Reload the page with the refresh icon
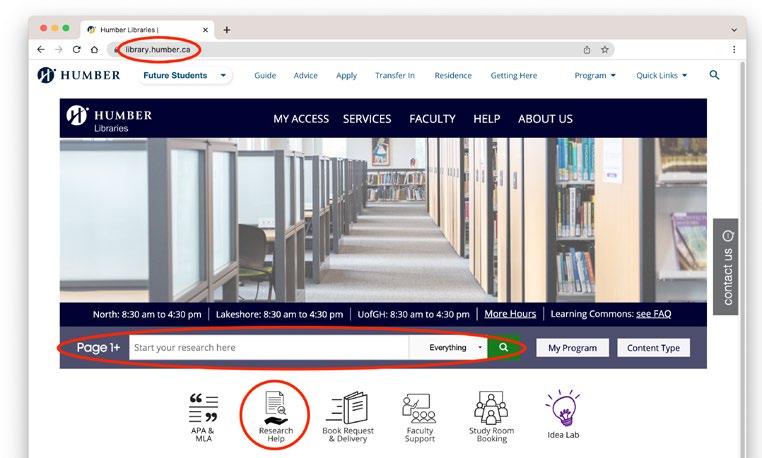Screen dimensions: 762x458 pyautogui.click(x=76, y=50)
